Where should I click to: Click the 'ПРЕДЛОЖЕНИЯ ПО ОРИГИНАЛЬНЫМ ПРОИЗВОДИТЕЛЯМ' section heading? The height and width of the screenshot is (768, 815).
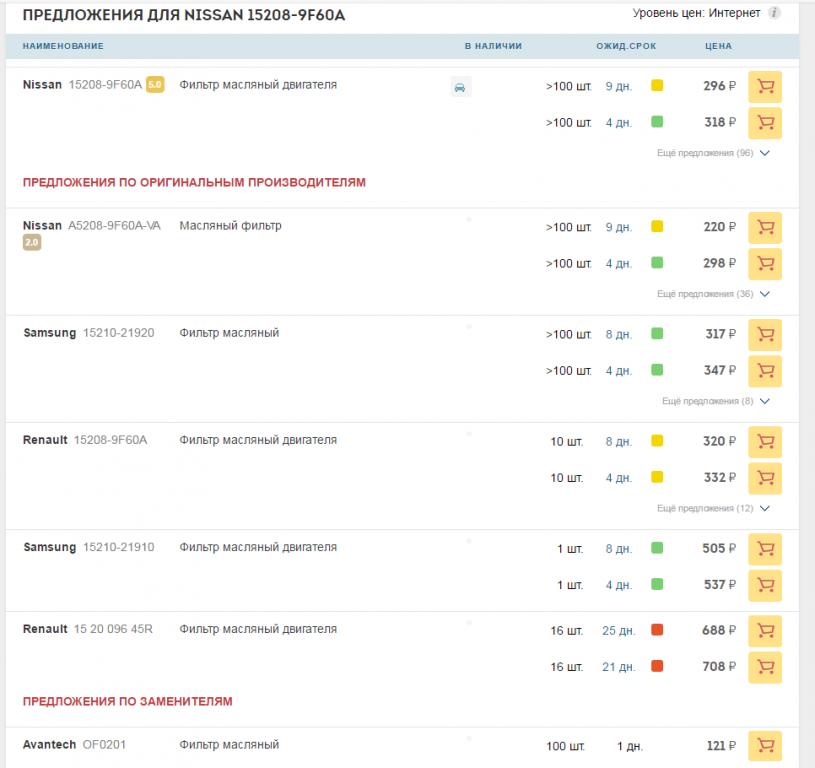(x=194, y=182)
